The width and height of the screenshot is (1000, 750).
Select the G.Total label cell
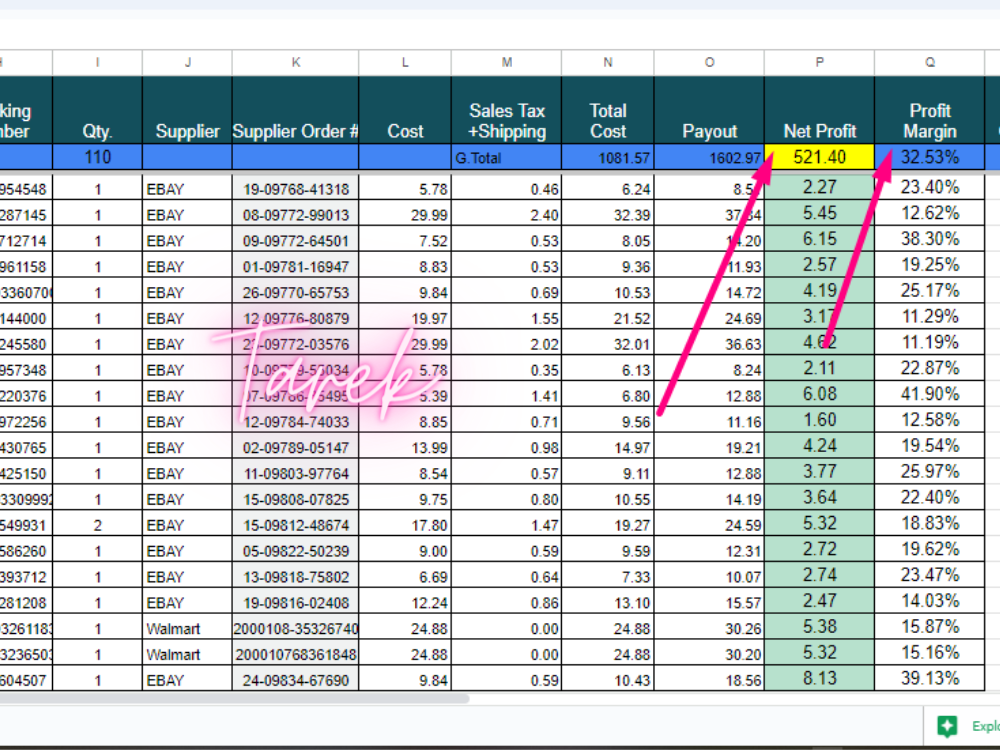pyautogui.click(x=506, y=158)
